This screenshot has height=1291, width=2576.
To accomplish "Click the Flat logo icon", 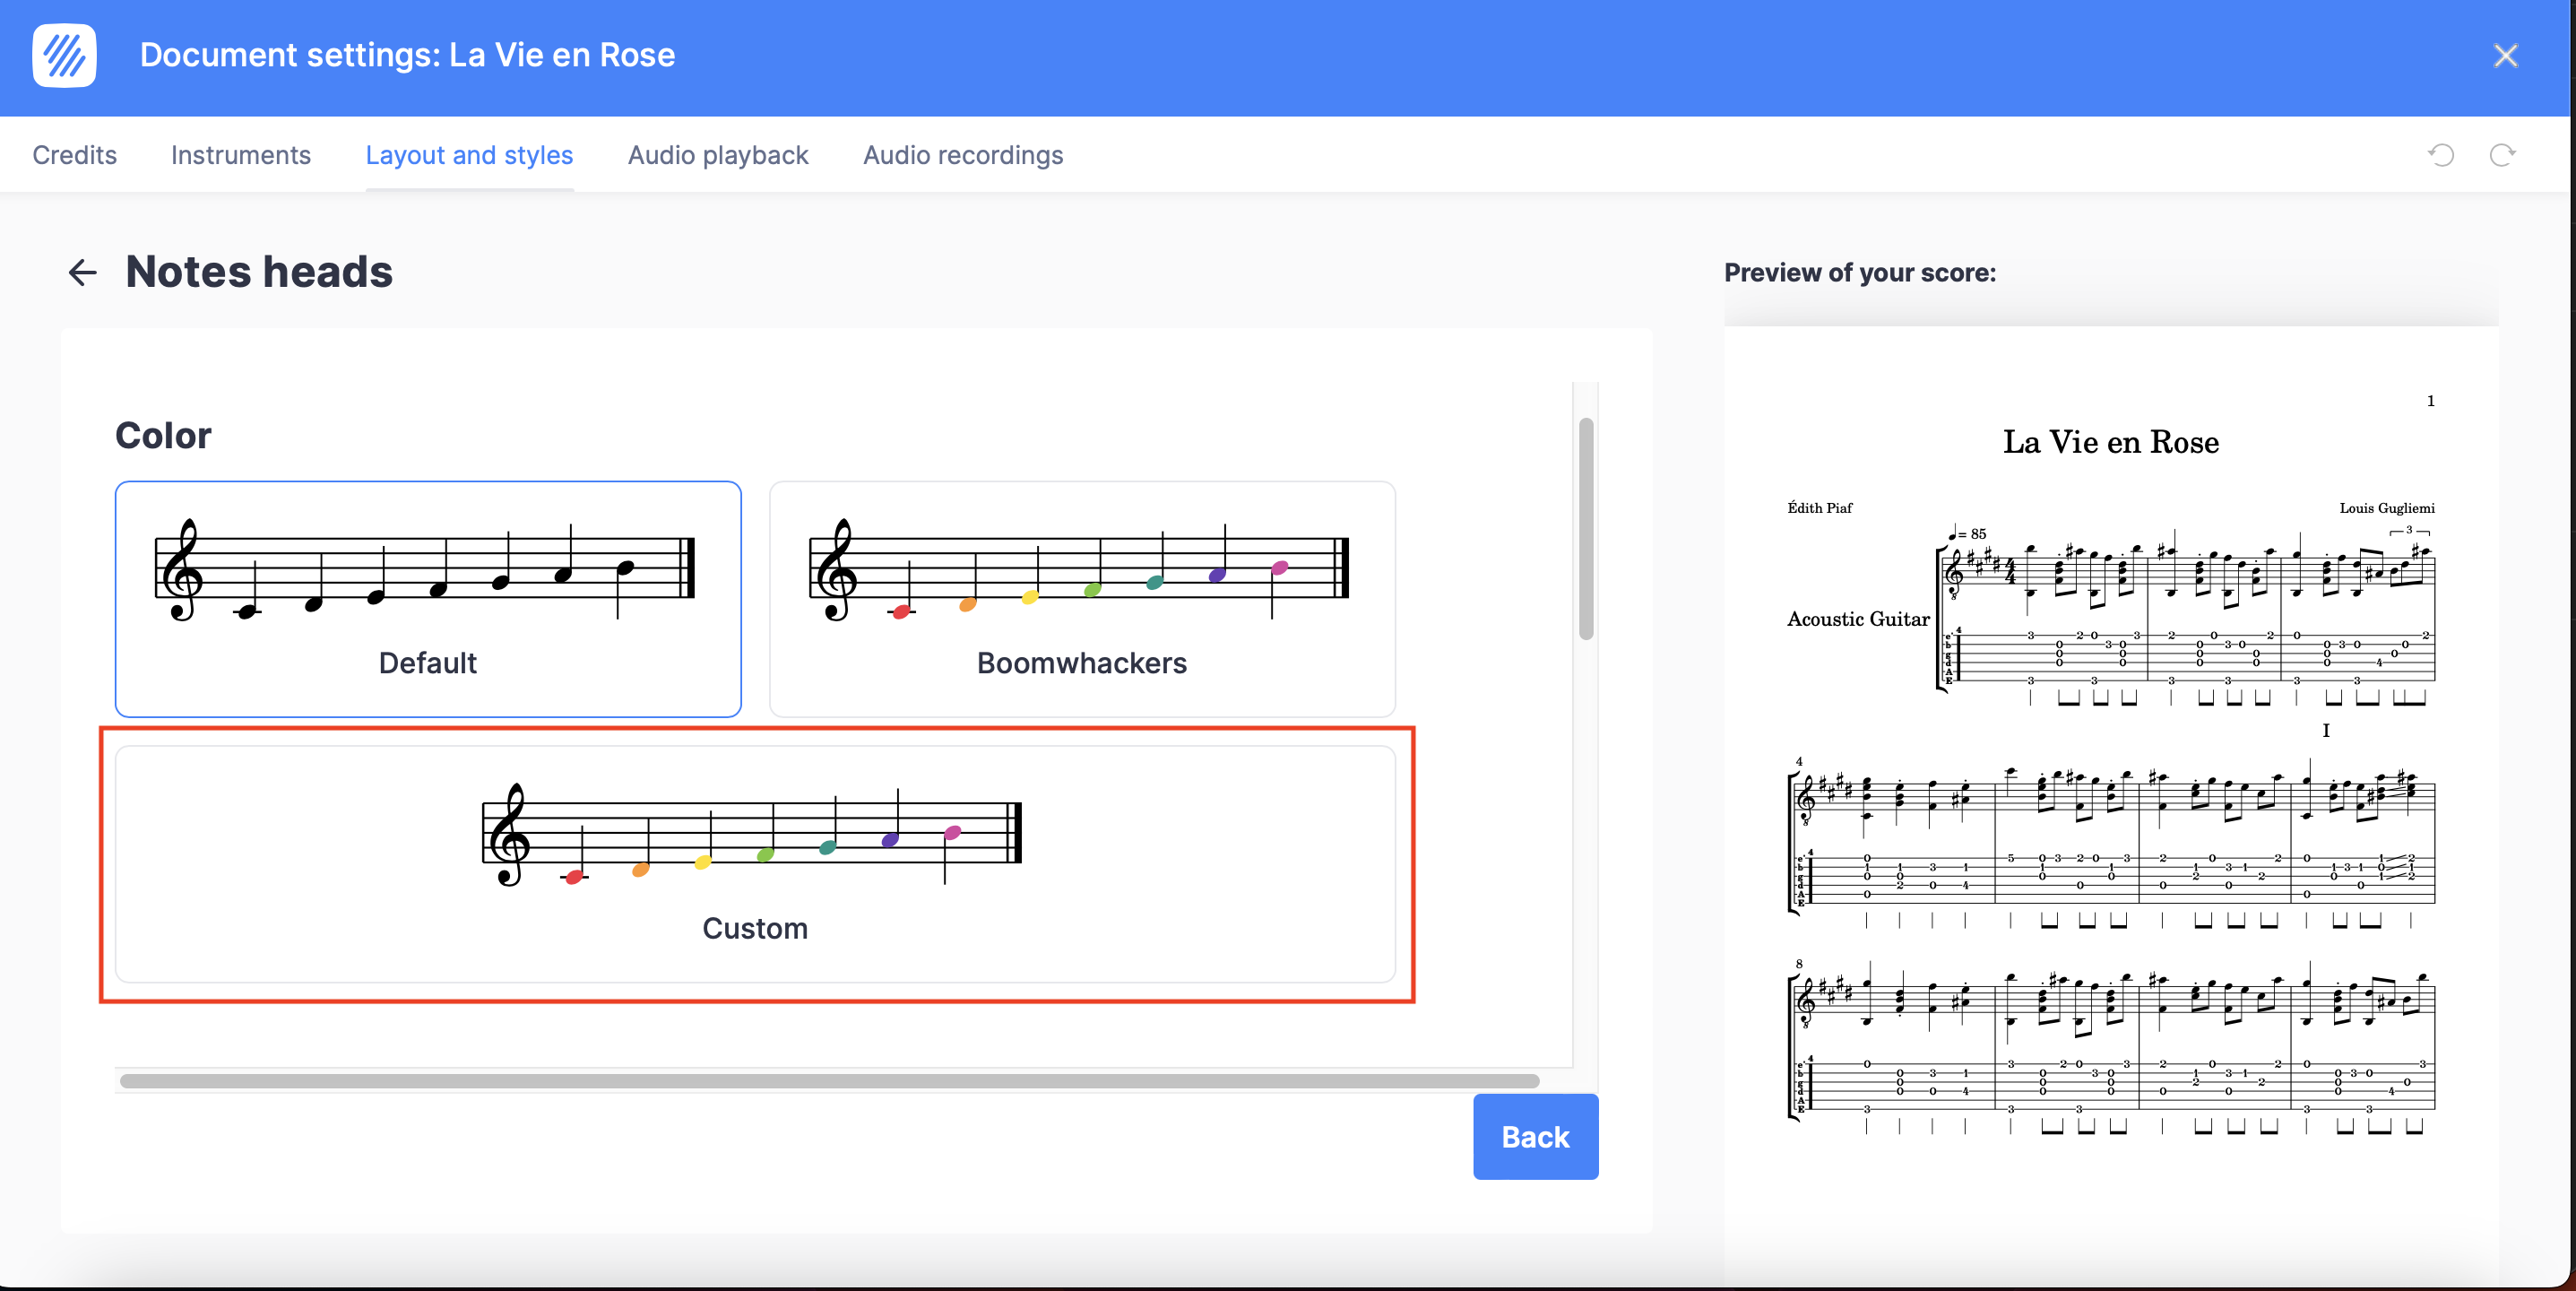I will coord(64,56).
